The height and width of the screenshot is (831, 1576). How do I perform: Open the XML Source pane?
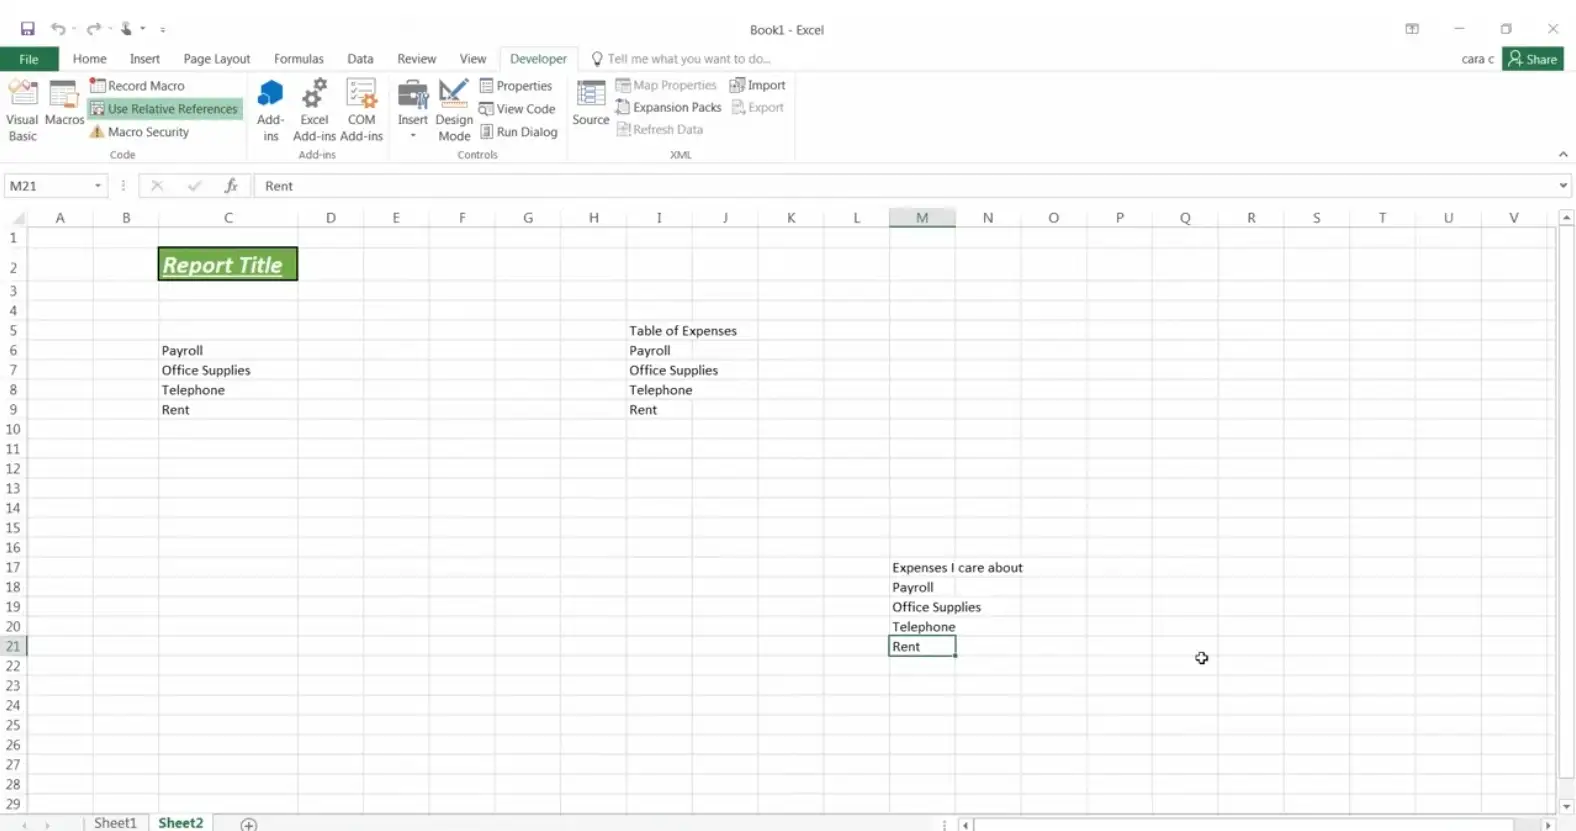coord(590,105)
